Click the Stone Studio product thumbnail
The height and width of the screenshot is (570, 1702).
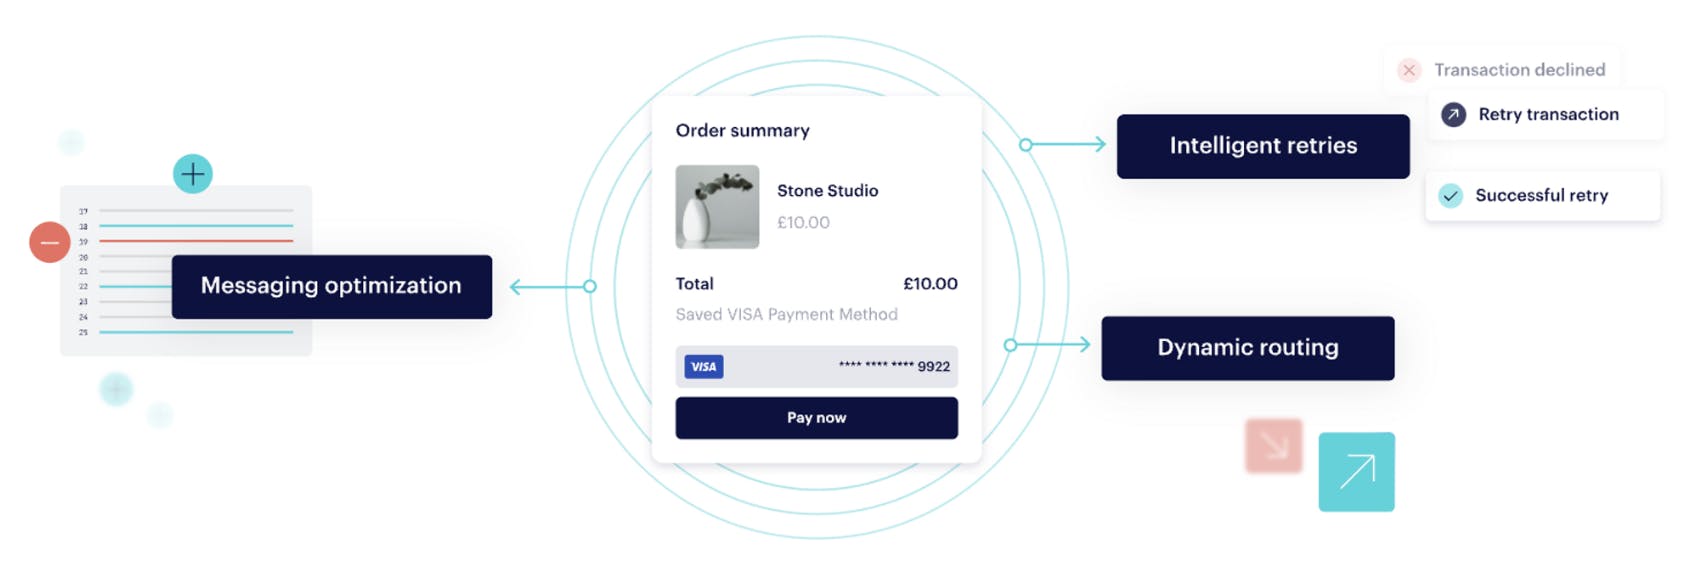point(717,207)
